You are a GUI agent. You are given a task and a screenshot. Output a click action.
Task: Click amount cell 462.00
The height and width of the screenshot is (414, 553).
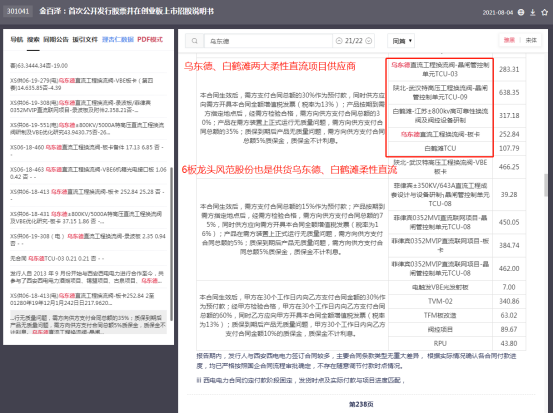[509, 268]
